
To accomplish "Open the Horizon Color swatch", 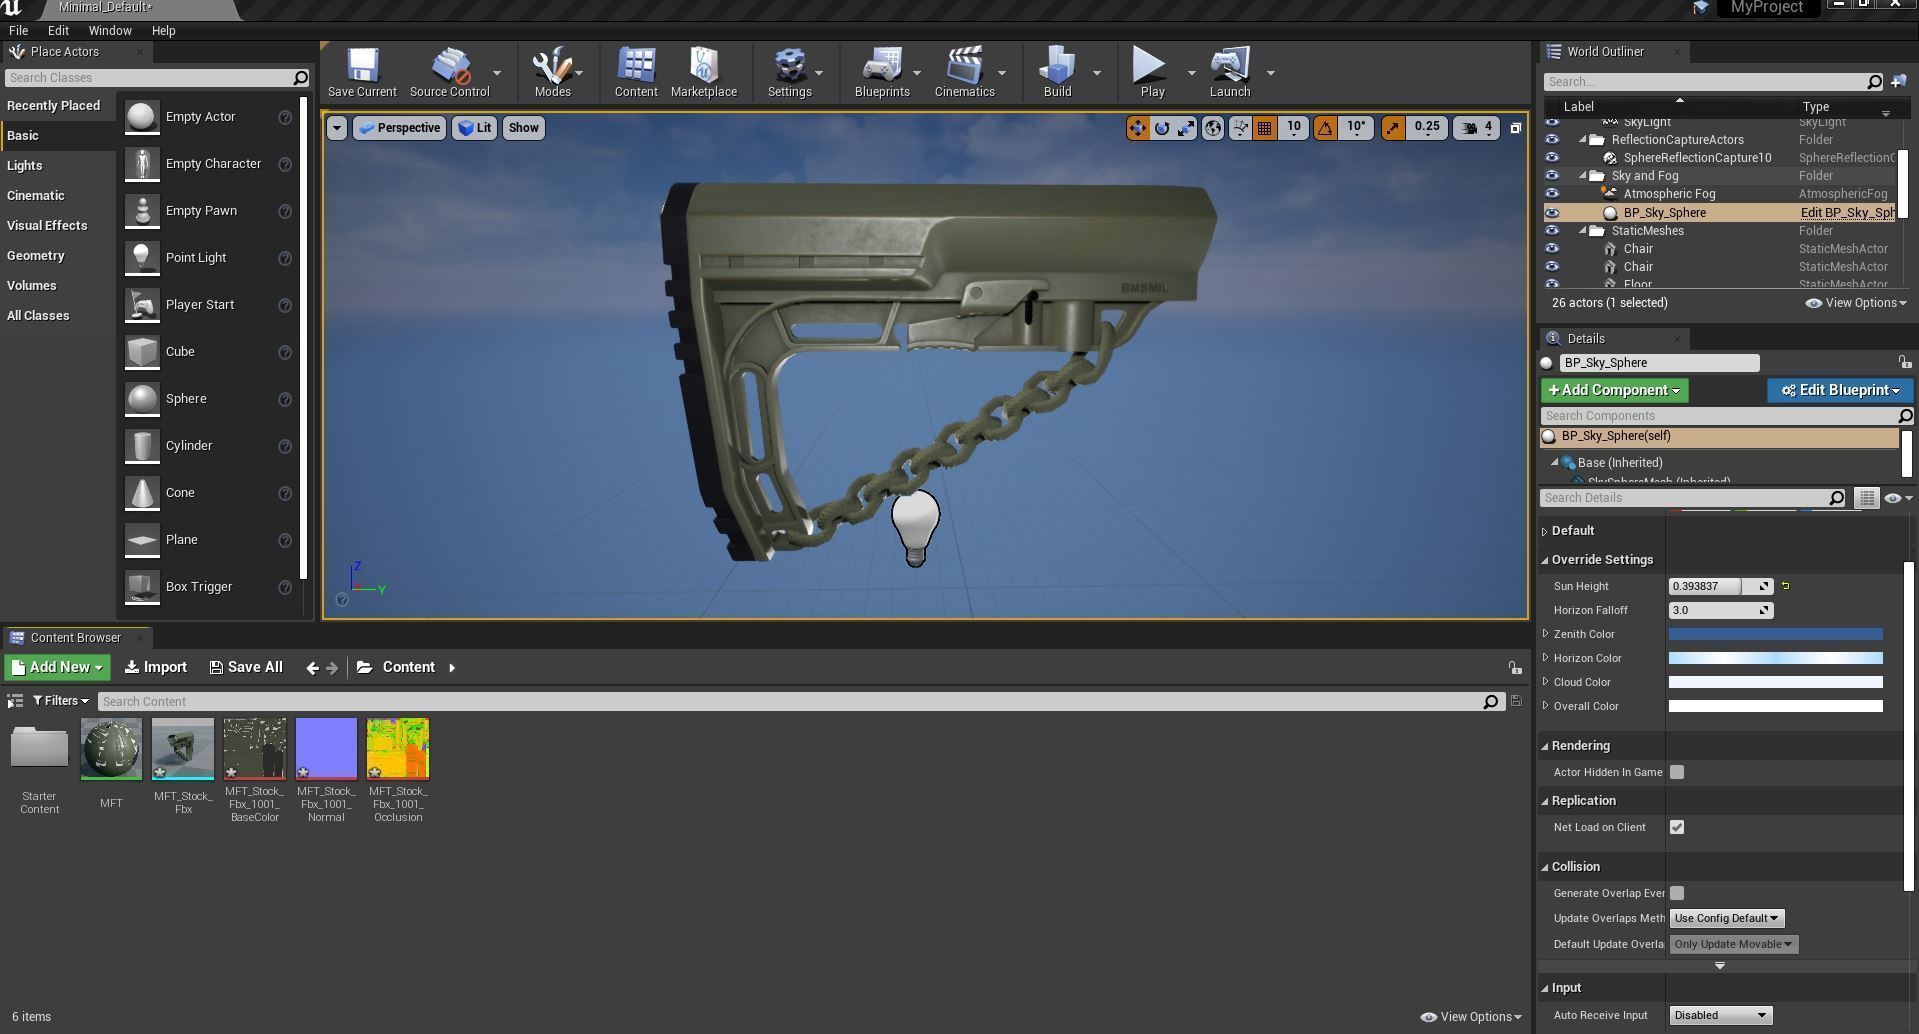I will point(1775,658).
